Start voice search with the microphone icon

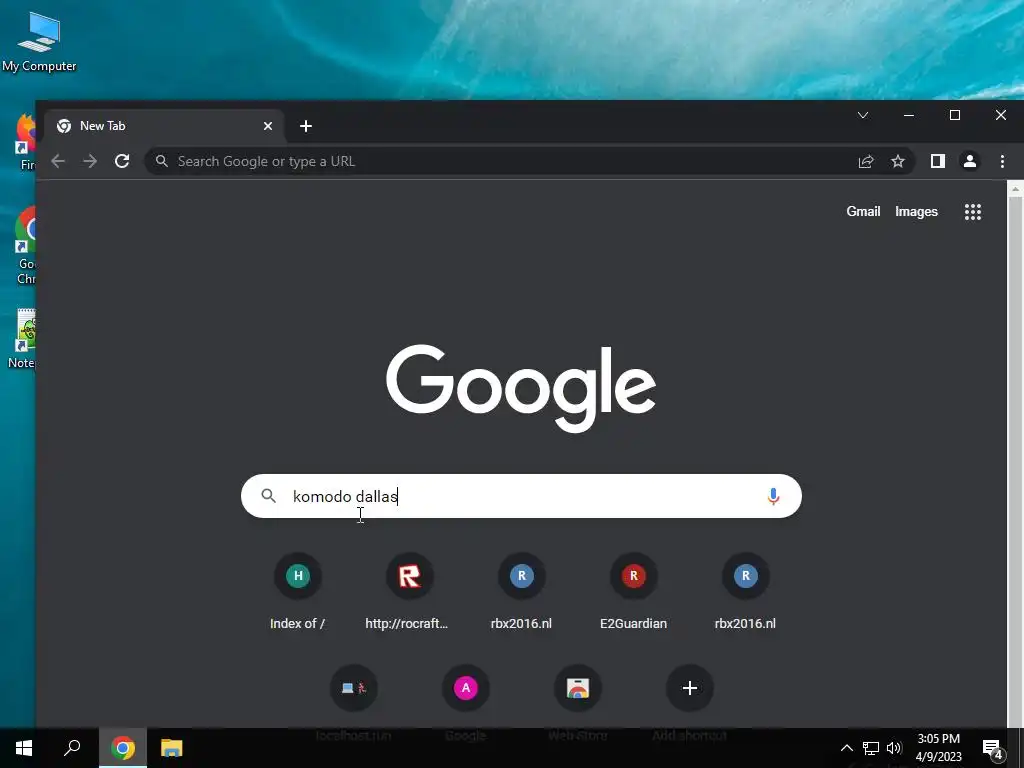pyautogui.click(x=773, y=496)
